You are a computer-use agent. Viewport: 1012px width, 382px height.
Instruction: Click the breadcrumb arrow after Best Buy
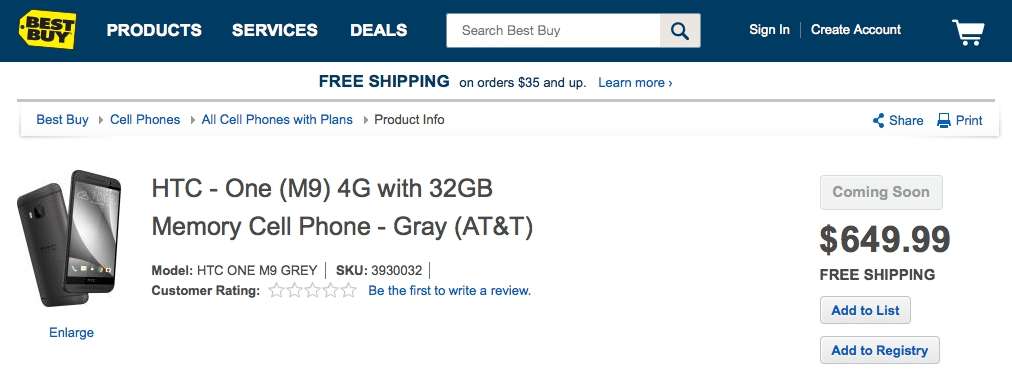[101, 119]
